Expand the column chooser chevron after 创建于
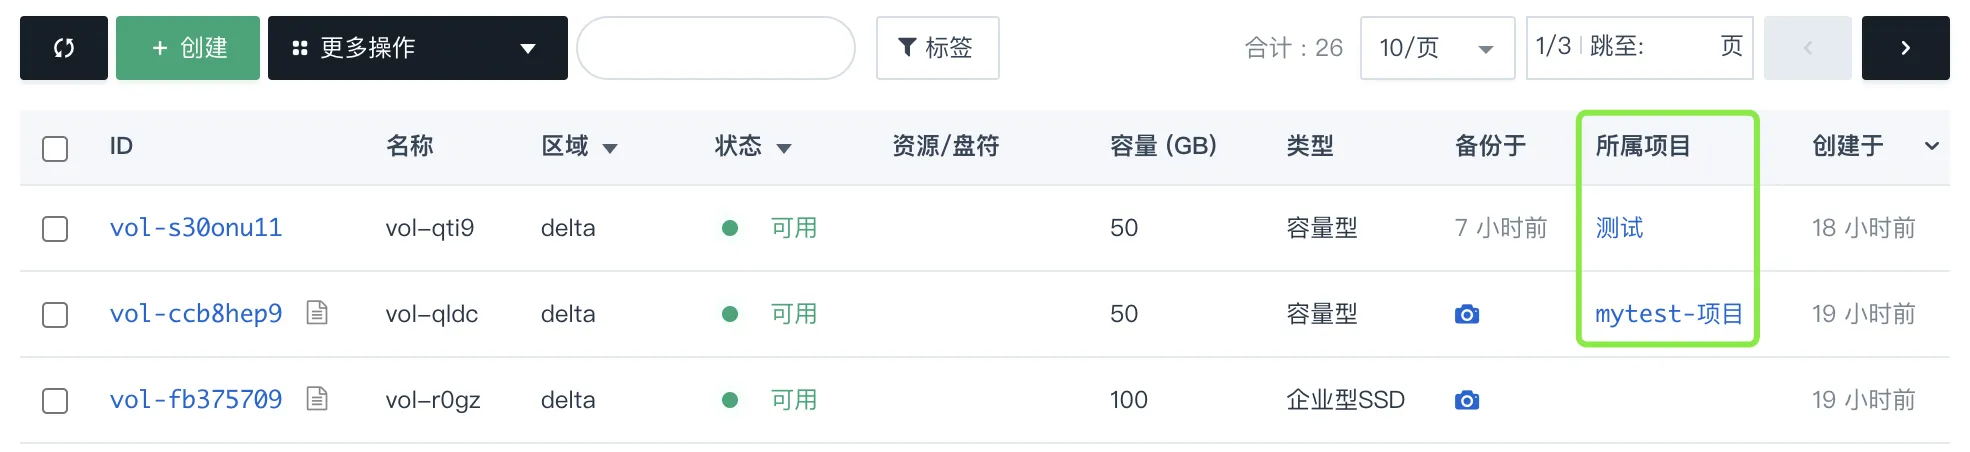Screen dimensions: 1970x452 pyautogui.click(x=1931, y=146)
